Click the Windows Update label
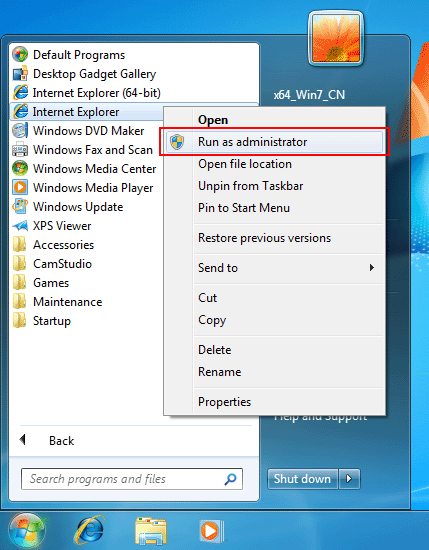429x550 pixels. point(78,207)
